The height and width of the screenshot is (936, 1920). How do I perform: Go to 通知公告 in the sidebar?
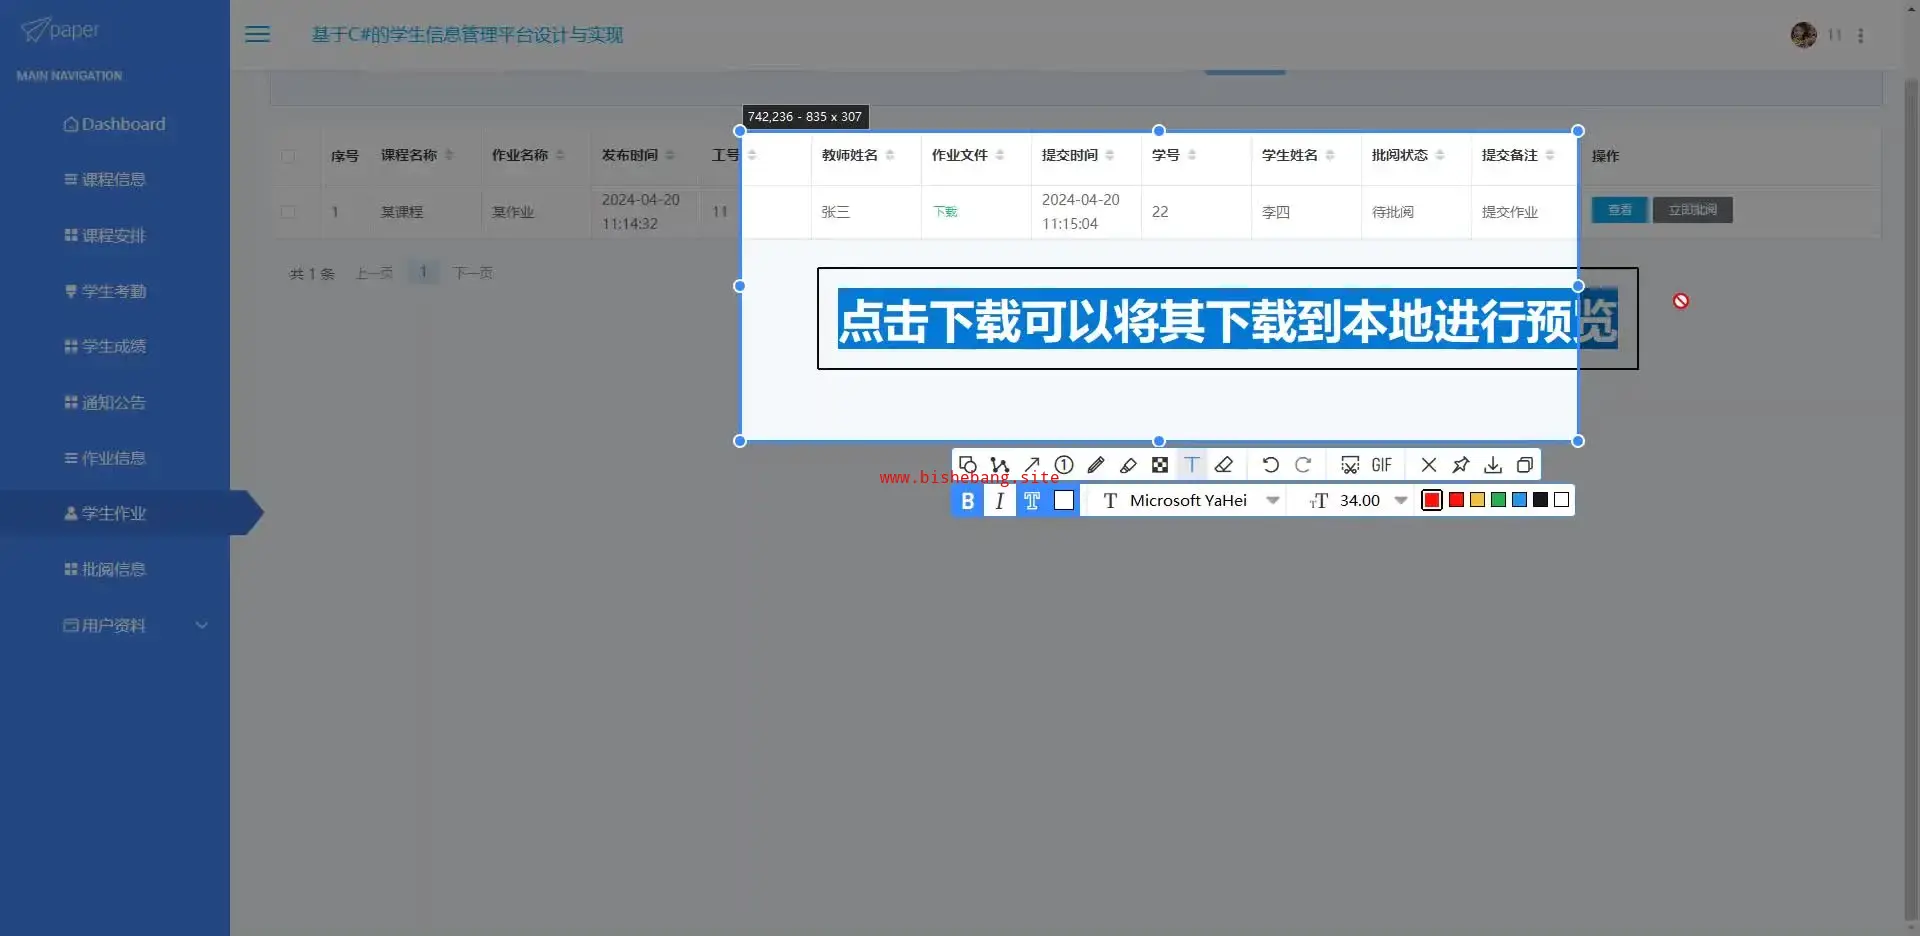tap(114, 402)
